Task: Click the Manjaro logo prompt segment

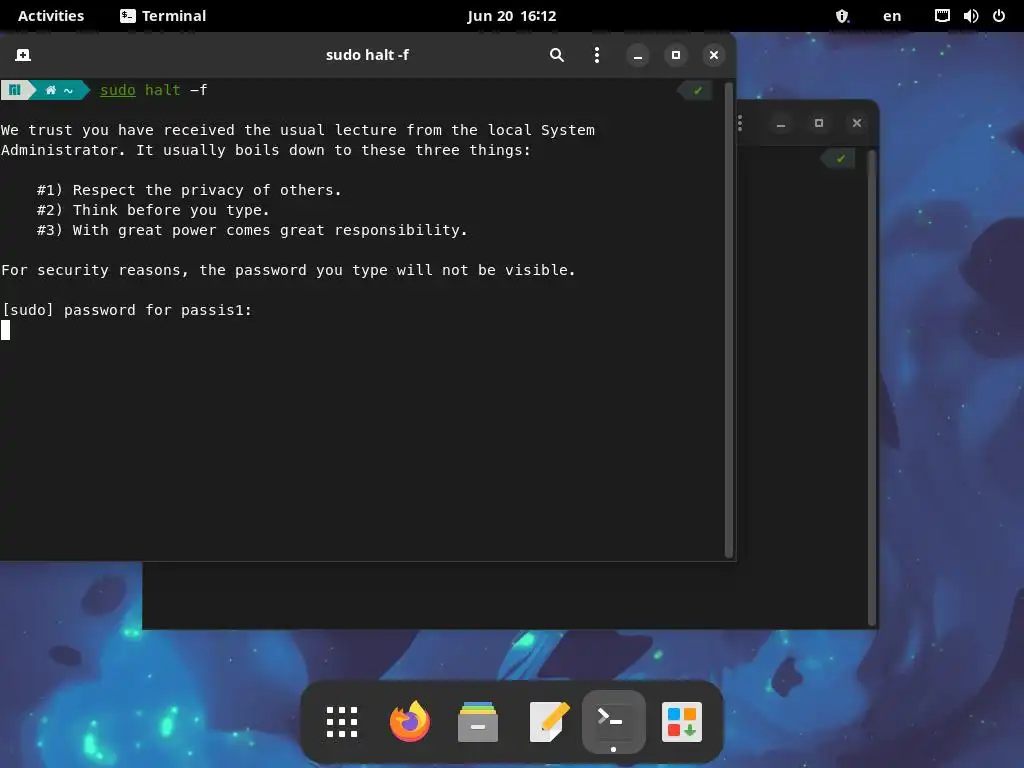Action: 14,90
